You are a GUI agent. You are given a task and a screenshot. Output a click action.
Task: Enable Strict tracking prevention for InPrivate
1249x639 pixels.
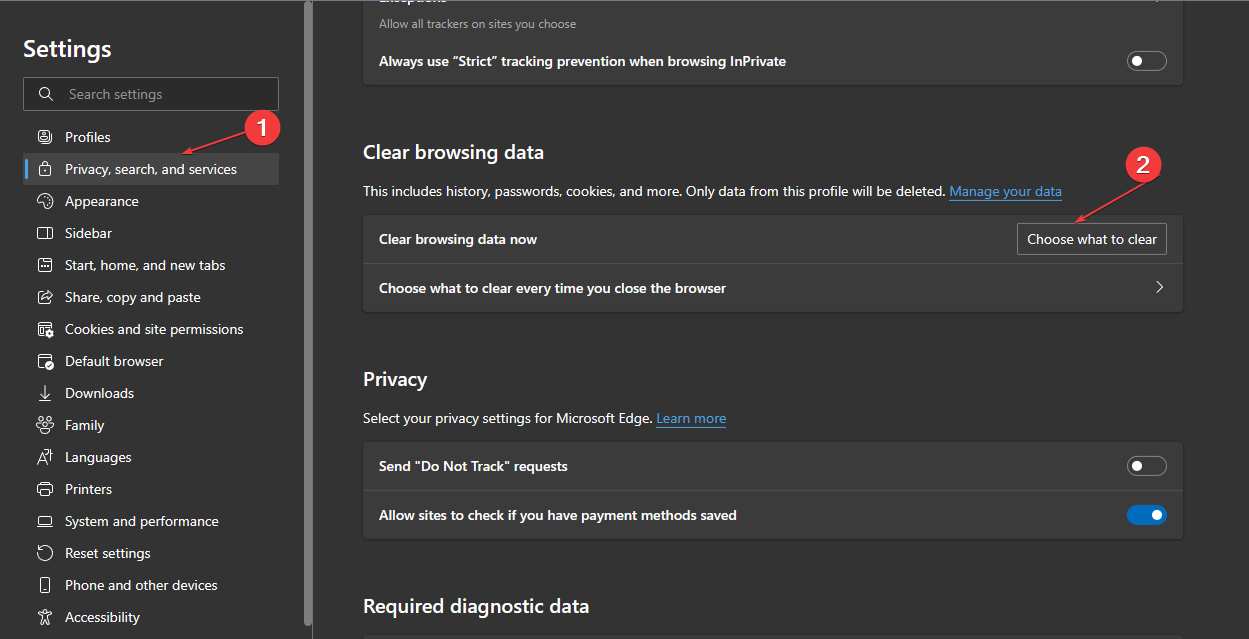coord(1146,61)
